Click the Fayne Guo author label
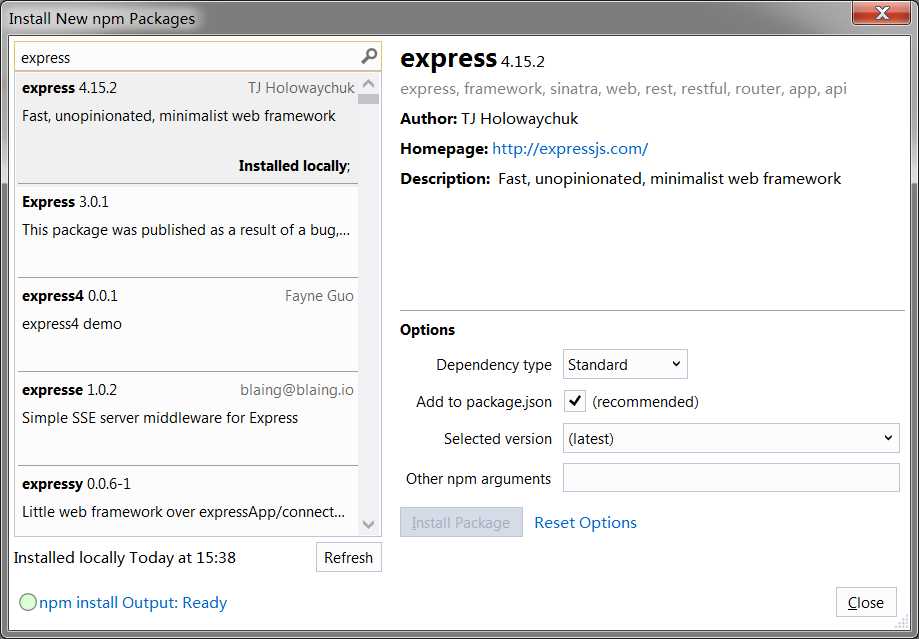This screenshot has height=639, width=919. pyautogui.click(x=319, y=296)
